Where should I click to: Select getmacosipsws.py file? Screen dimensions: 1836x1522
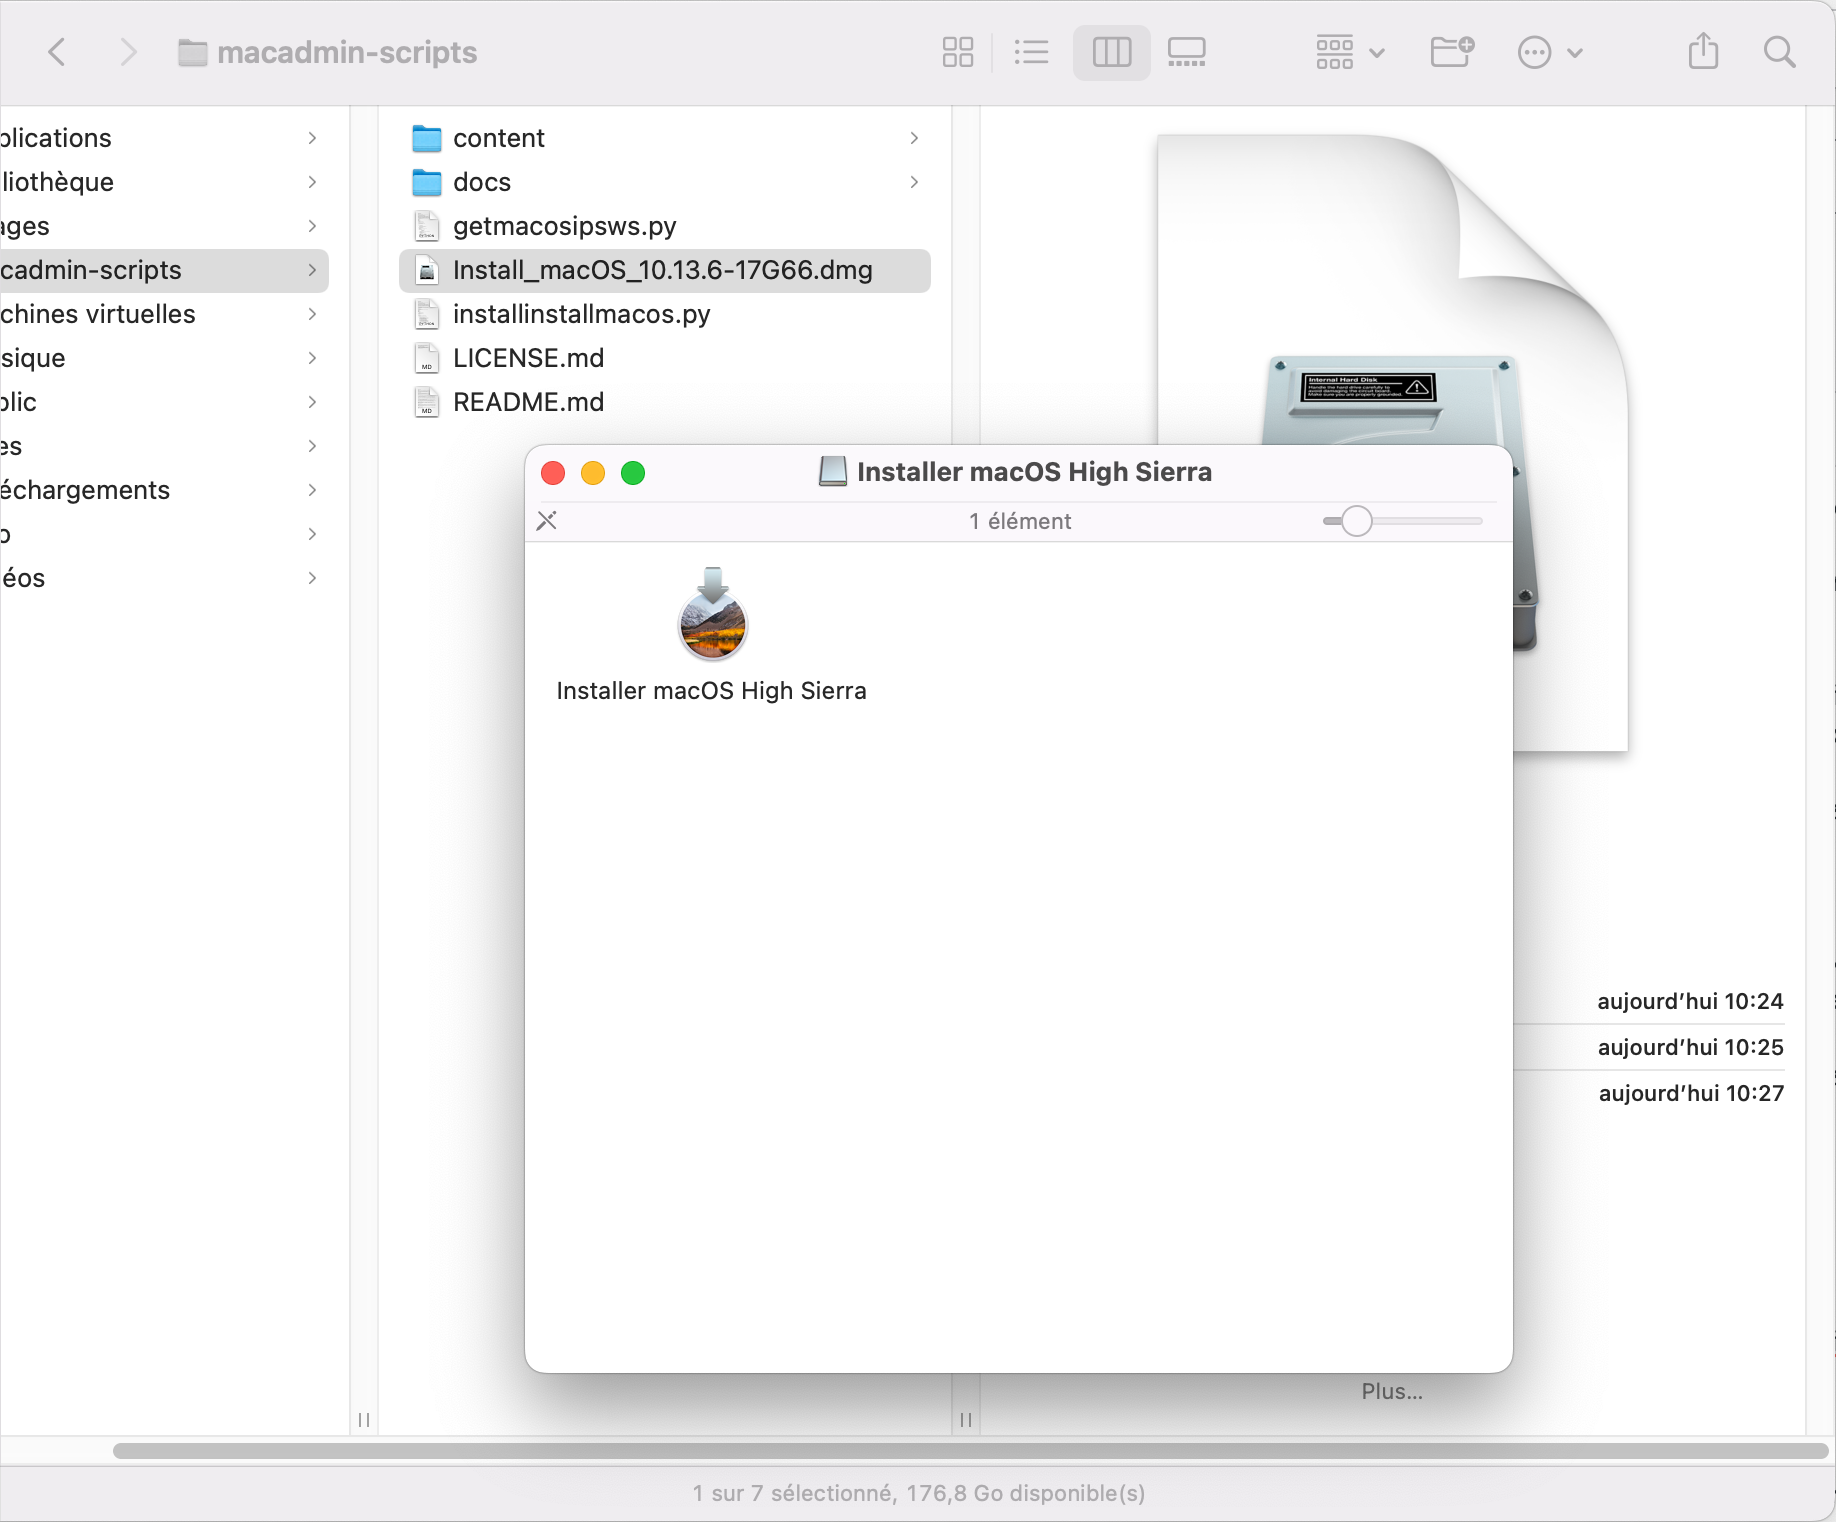[x=664, y=226]
